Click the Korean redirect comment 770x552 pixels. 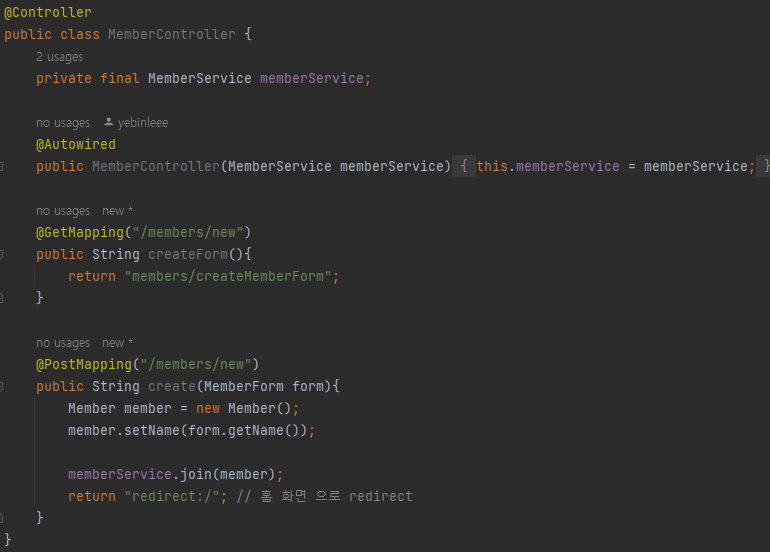point(324,497)
